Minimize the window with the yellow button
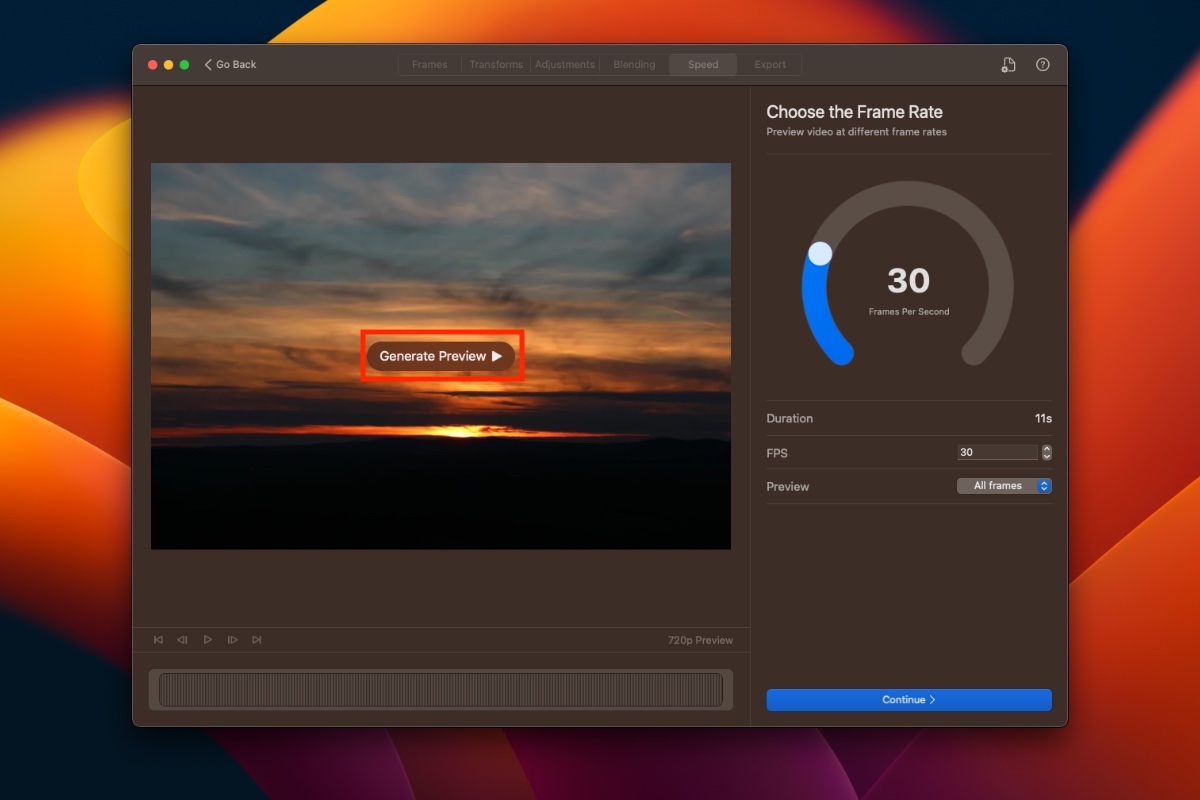The image size is (1200, 800). tap(169, 65)
